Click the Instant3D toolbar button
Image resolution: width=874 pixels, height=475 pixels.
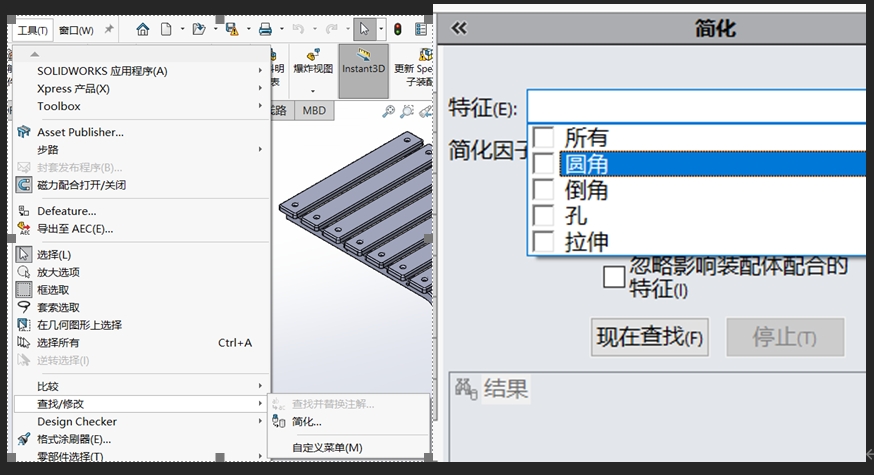363,71
